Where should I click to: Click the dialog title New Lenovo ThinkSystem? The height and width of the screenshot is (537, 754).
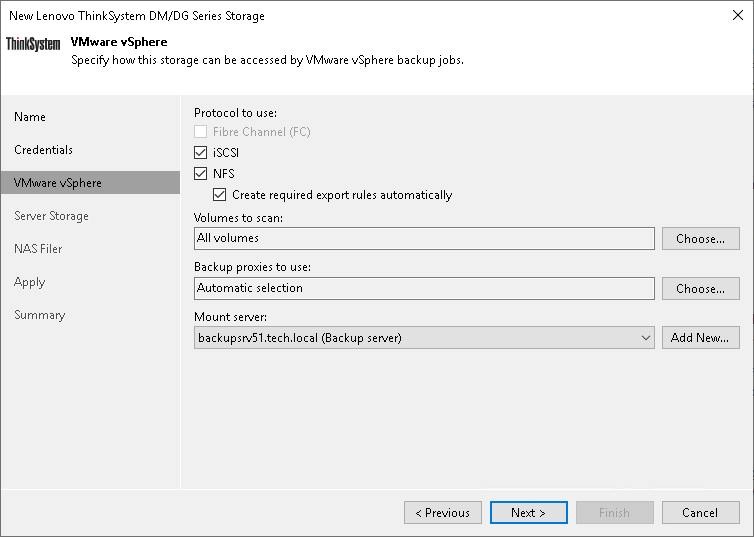tap(137, 16)
